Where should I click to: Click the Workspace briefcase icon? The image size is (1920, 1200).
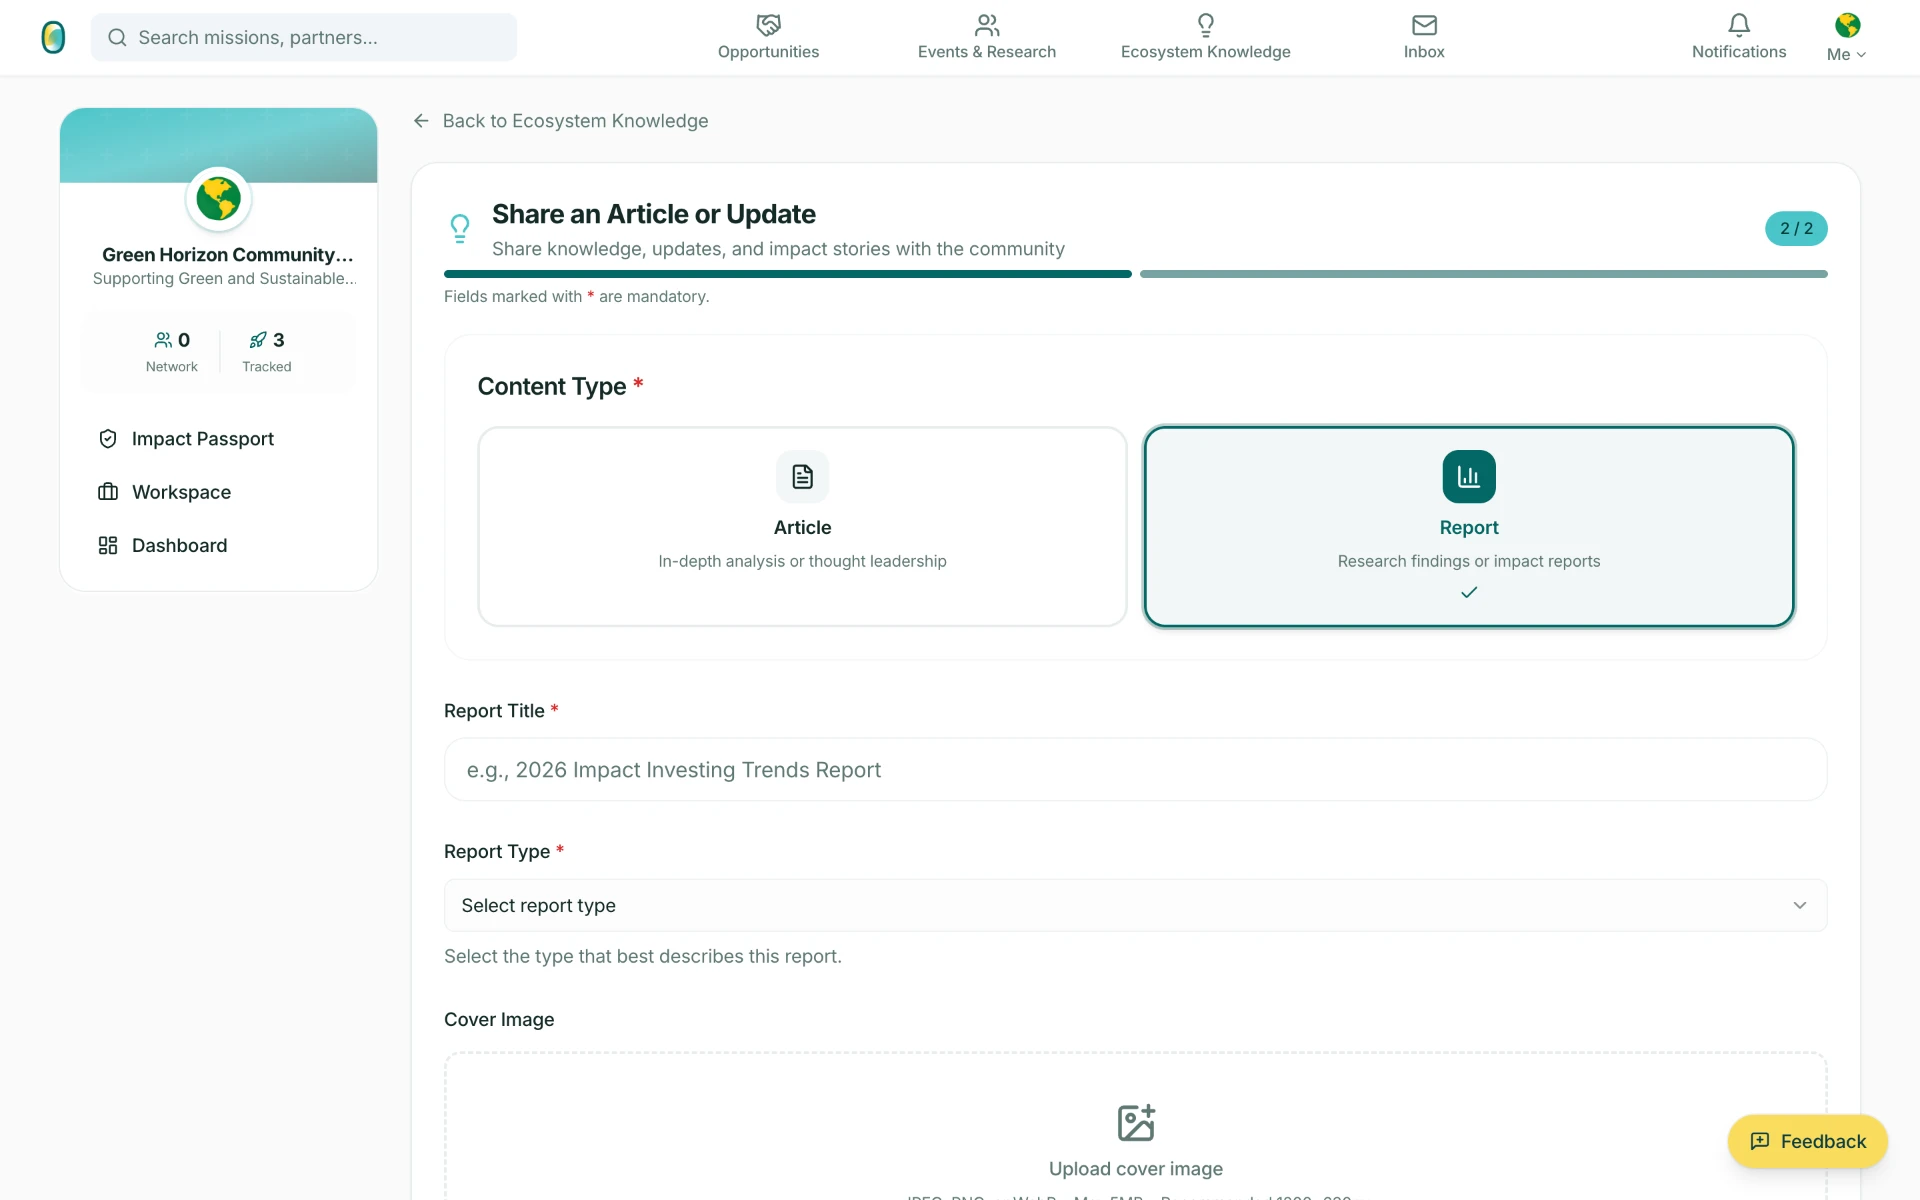pos(108,492)
